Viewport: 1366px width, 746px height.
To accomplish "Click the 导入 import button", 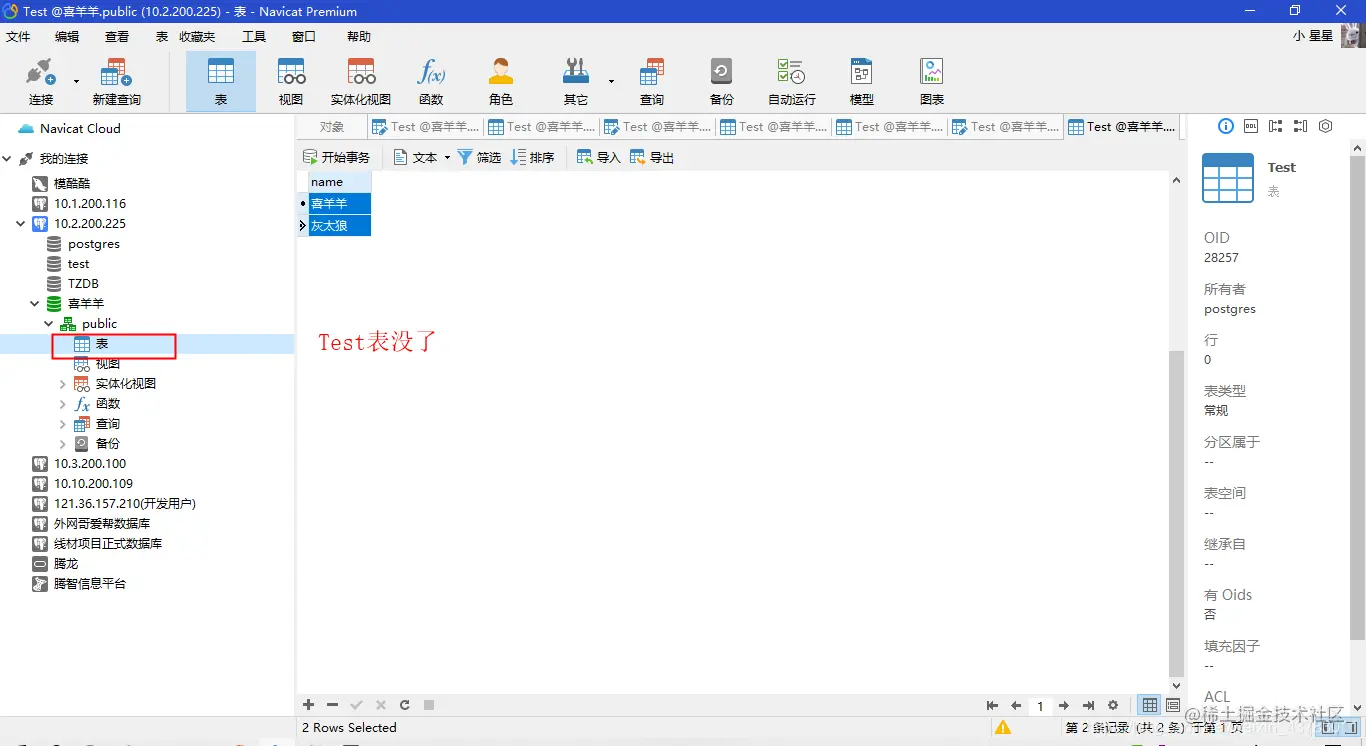I will click(x=599, y=157).
